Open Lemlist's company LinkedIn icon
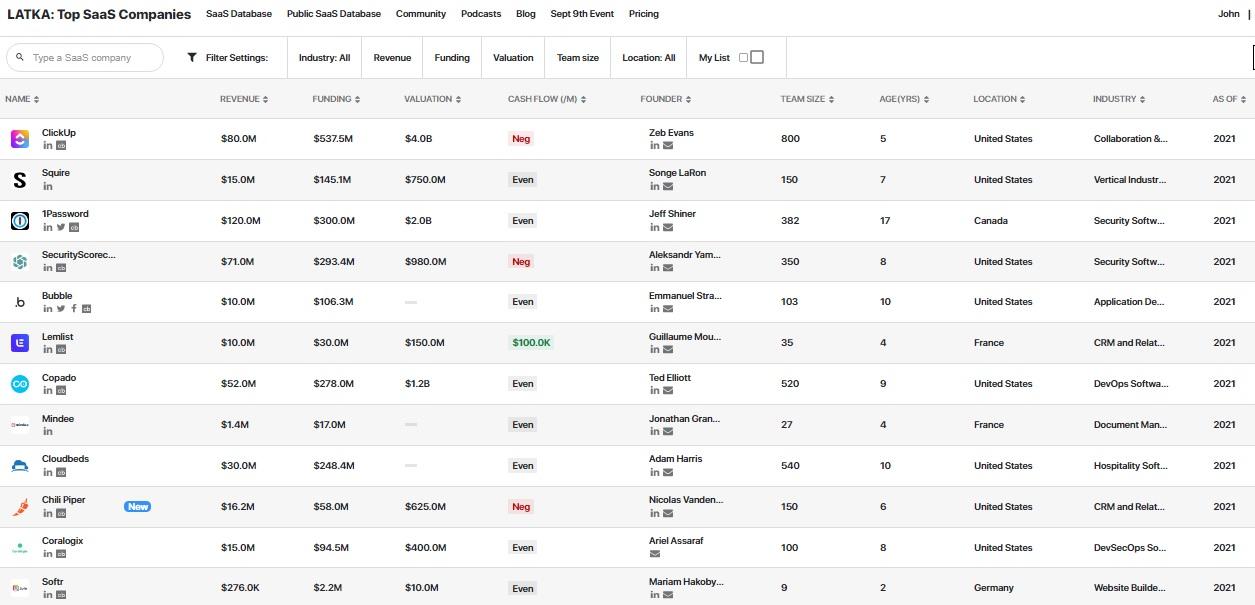This screenshot has height=605, width=1255. click(x=48, y=350)
